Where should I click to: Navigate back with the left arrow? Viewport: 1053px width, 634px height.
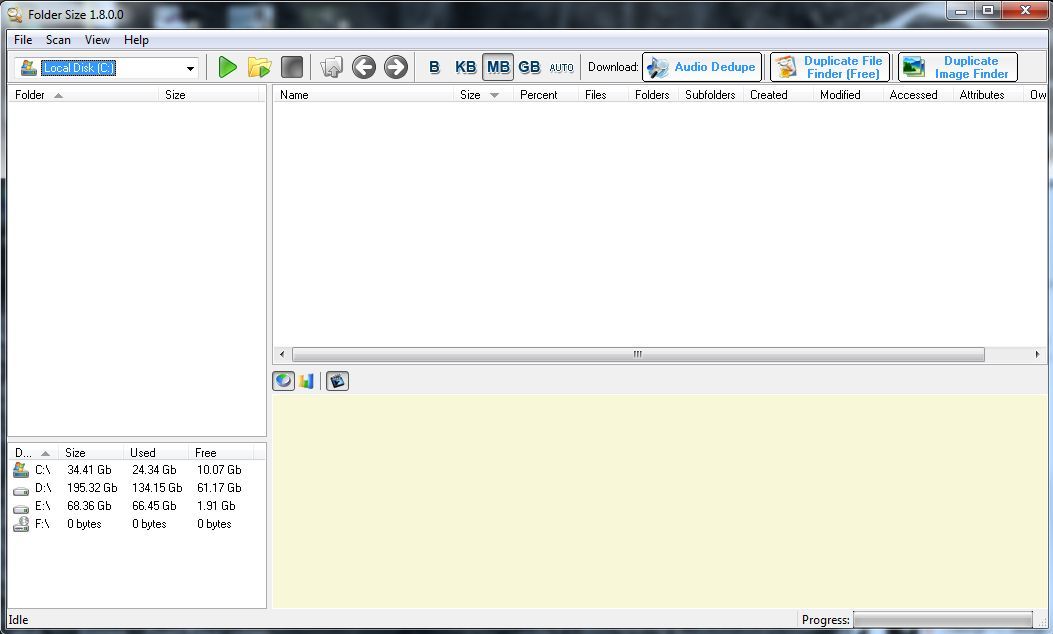(366, 67)
